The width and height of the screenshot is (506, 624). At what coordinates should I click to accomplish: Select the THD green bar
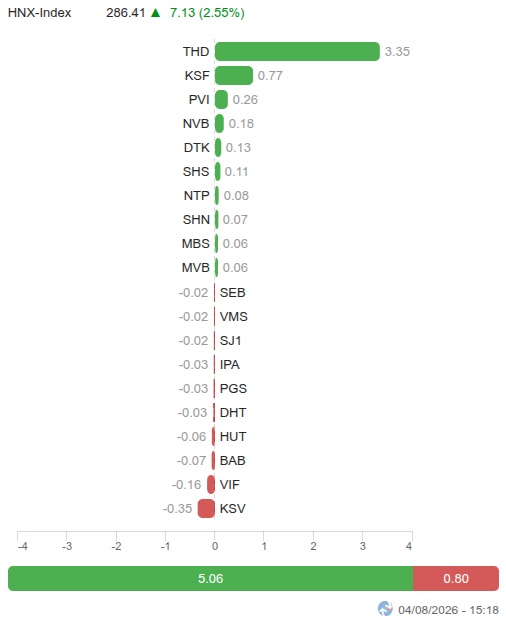click(x=297, y=51)
